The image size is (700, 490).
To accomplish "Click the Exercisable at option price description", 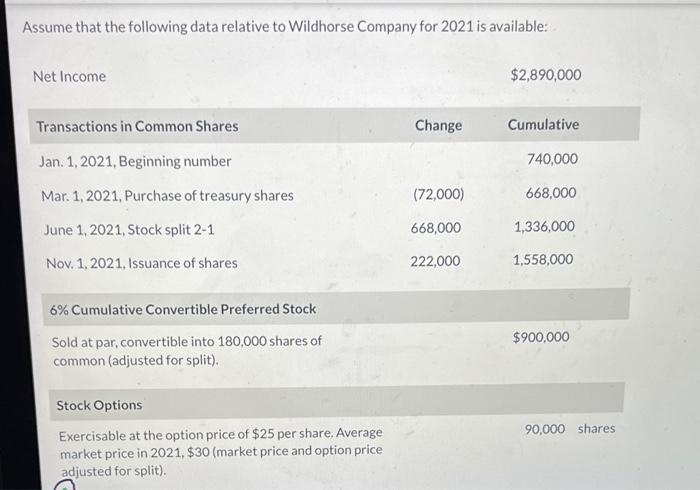I will 221,452.
